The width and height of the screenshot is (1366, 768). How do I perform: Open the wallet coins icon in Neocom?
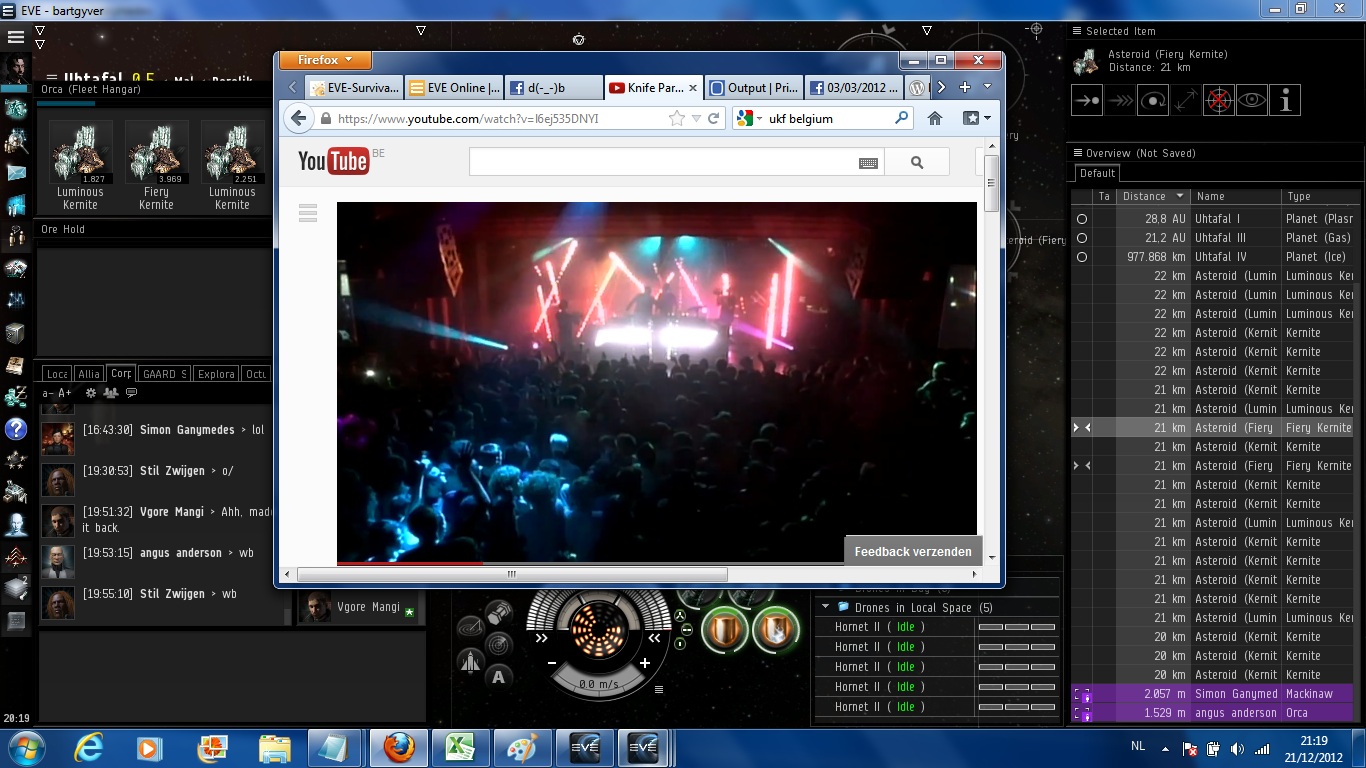[x=17, y=397]
